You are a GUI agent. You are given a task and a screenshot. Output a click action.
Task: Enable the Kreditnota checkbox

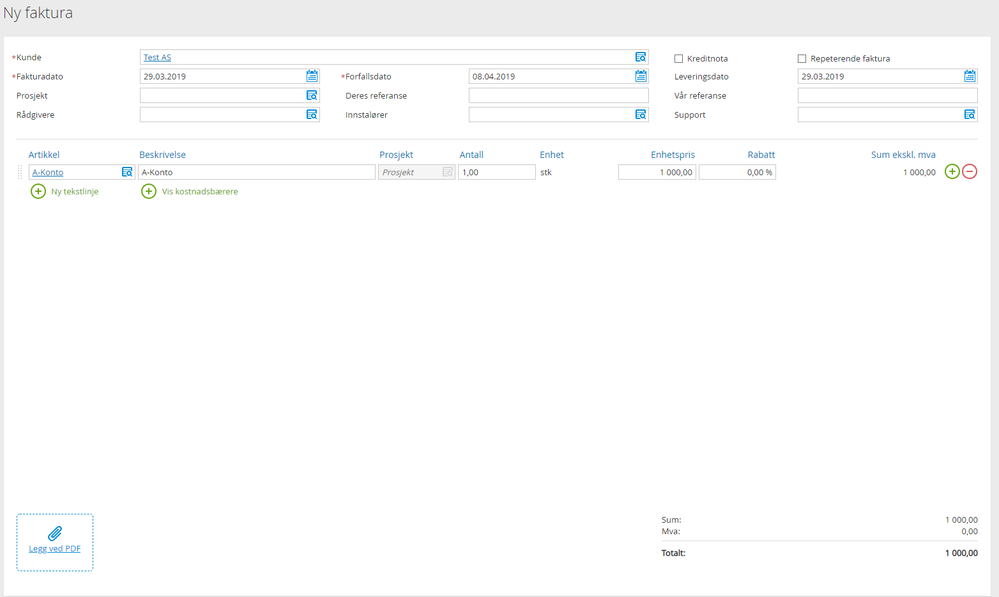[679, 59]
